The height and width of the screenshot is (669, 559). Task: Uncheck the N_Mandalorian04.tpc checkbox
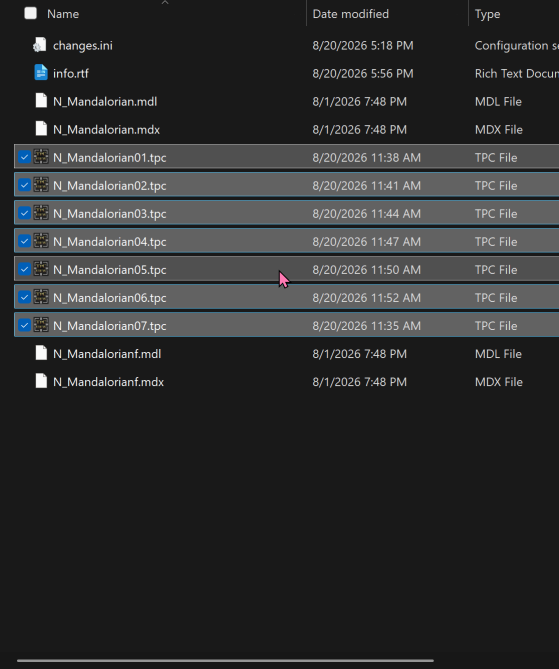coord(24,241)
